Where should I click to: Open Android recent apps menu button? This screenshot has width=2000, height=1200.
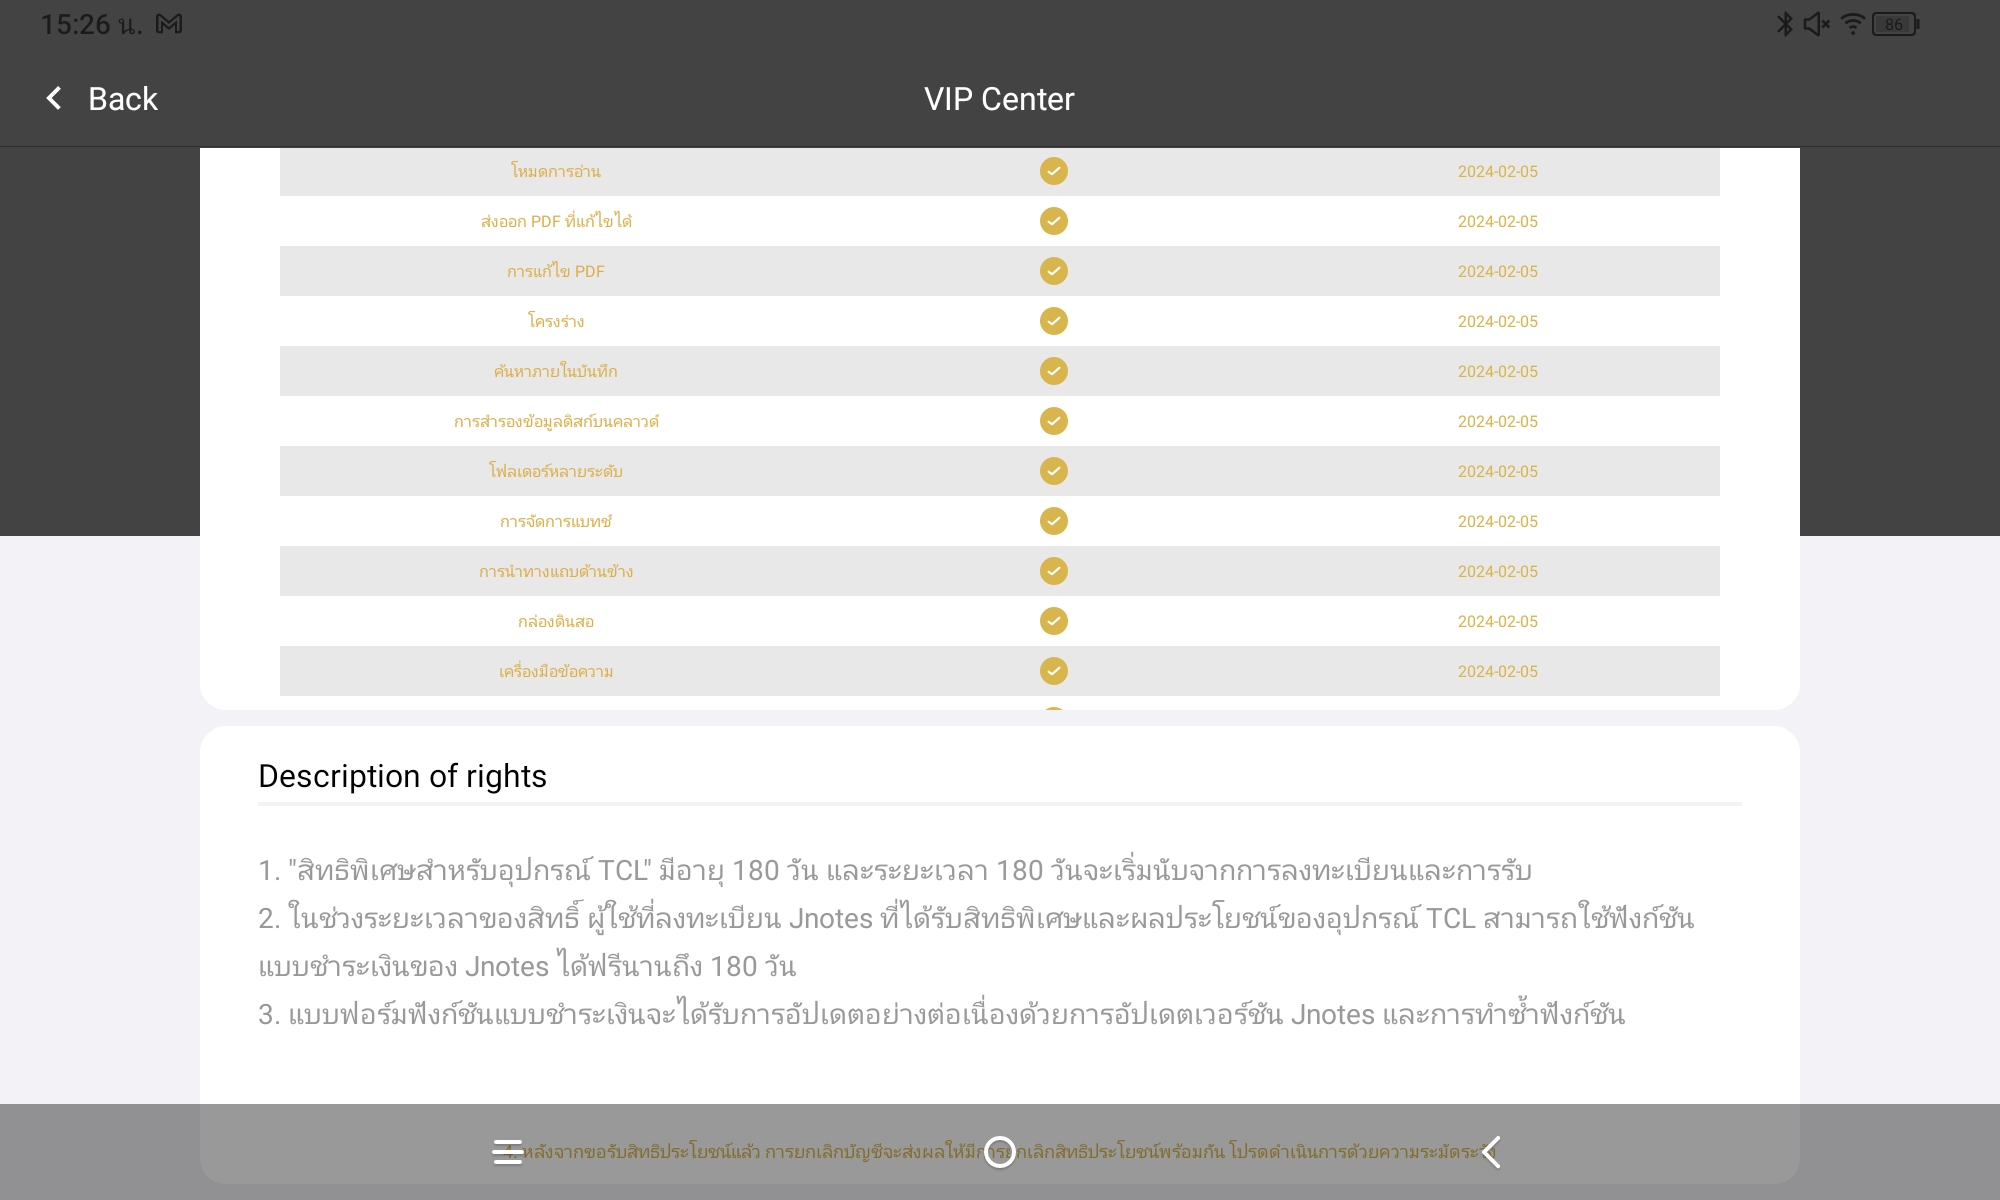coord(507,1152)
